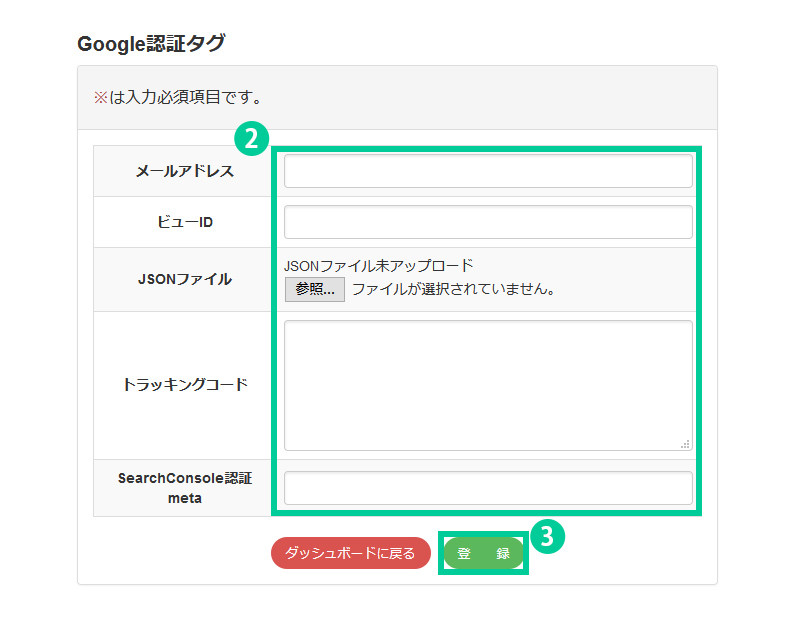This screenshot has height=620, width=800.
Task: Click the JSONファイル row label
Action: [184, 279]
